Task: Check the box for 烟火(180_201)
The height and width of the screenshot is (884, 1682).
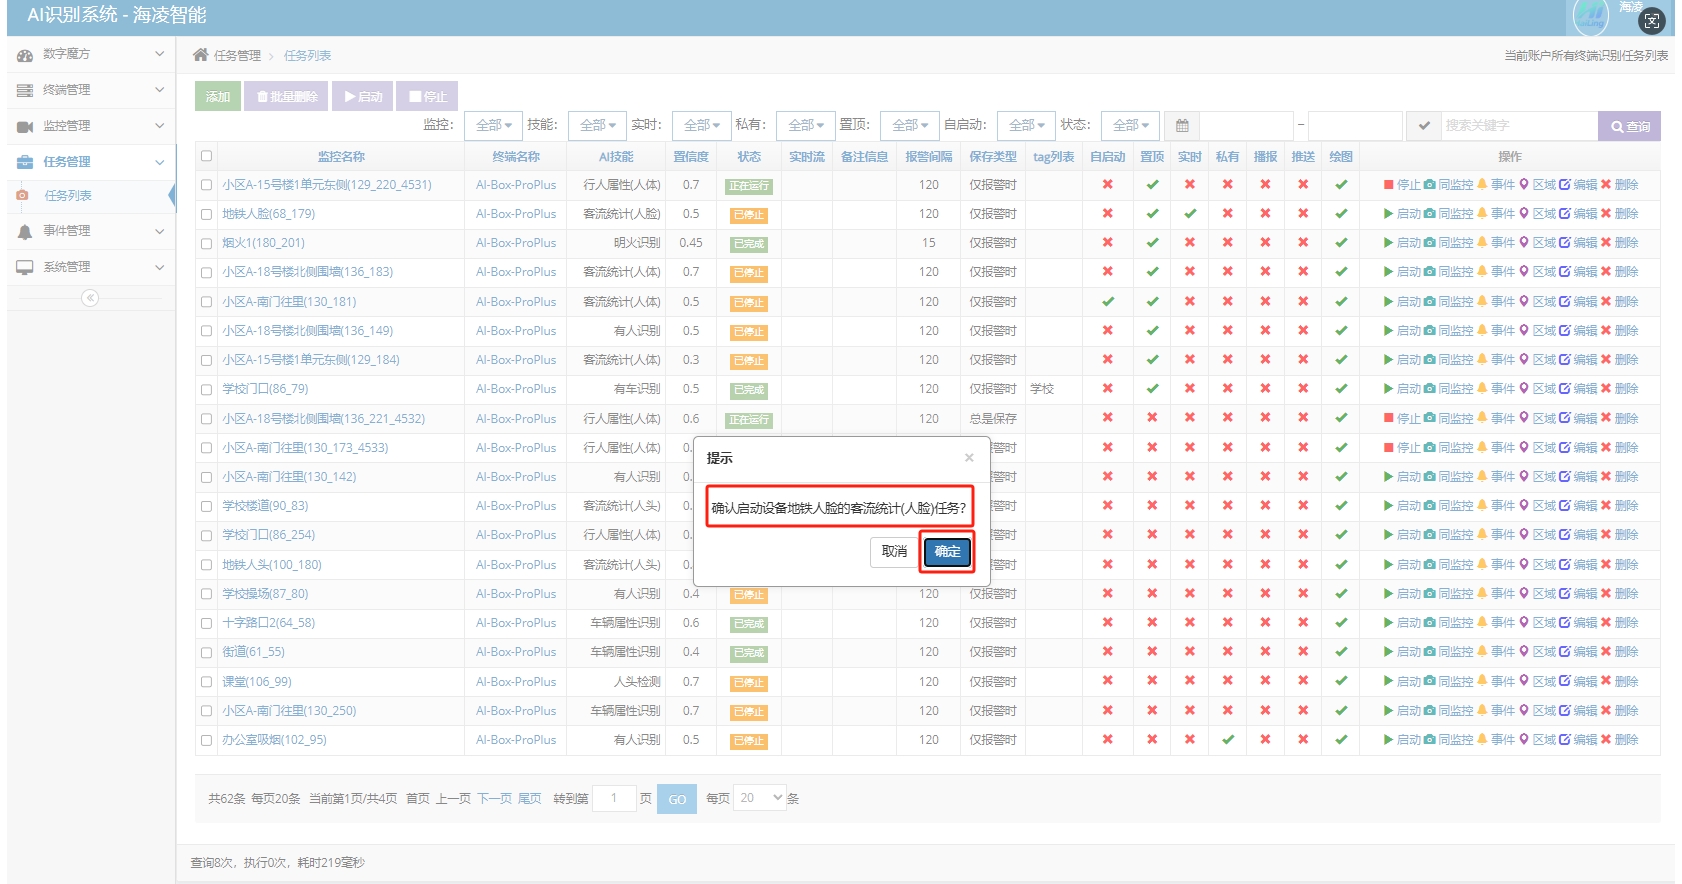Action: (x=206, y=243)
